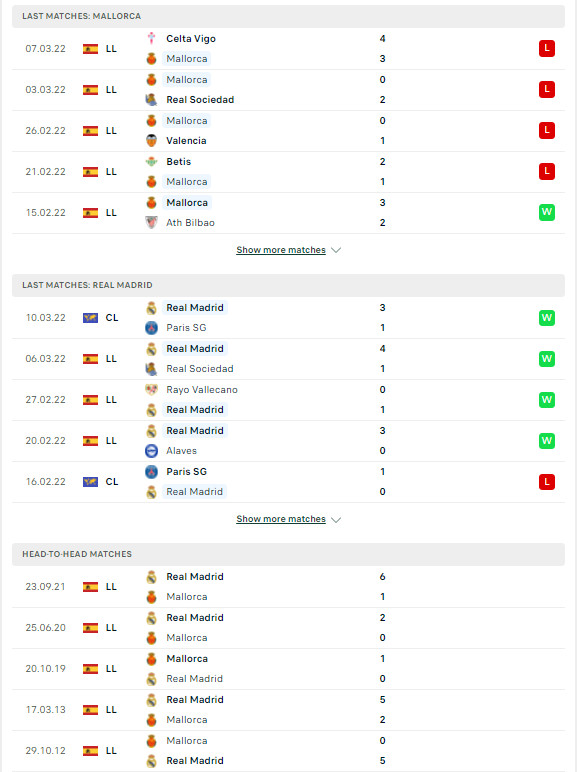Click the Celta Vigo club crest
Viewport: 577px width, 772px height.
pos(152,38)
